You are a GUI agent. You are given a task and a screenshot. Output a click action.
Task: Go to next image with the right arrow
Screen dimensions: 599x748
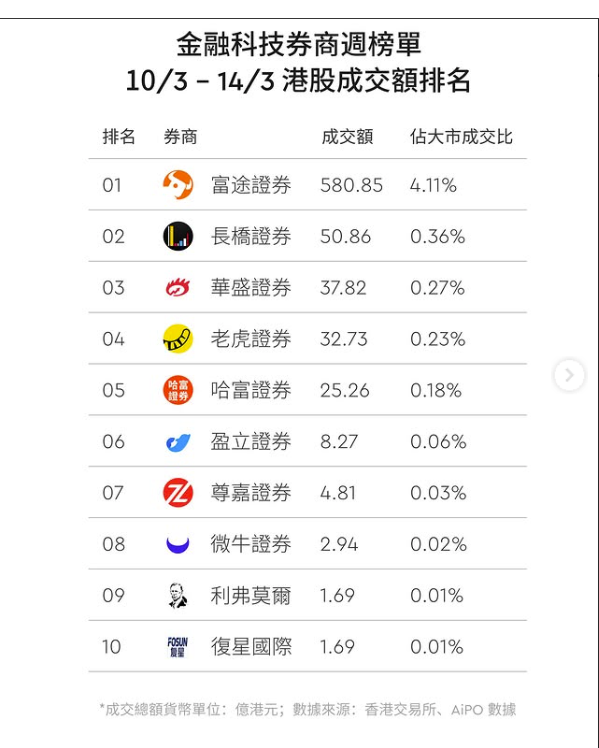(569, 375)
